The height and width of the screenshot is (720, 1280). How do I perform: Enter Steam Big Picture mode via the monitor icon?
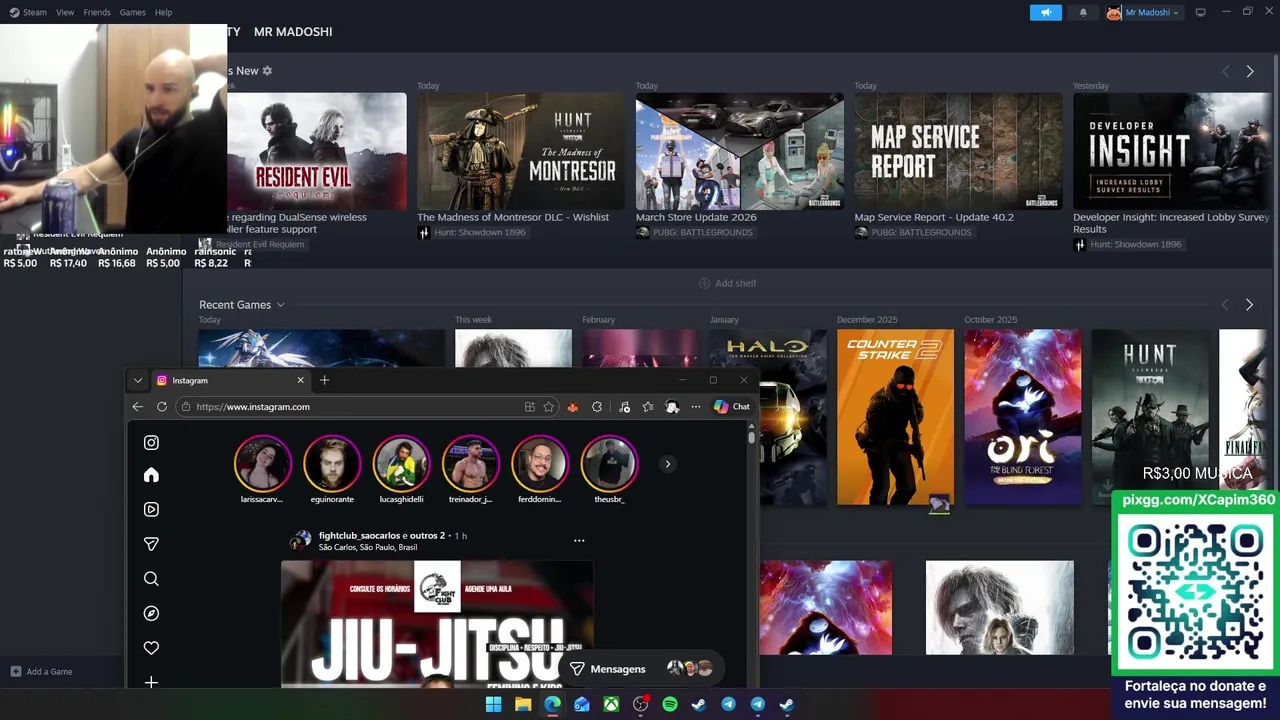tap(1200, 12)
